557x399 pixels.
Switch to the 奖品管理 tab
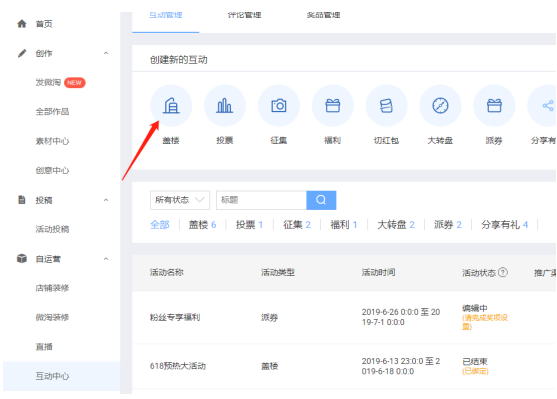(324, 15)
